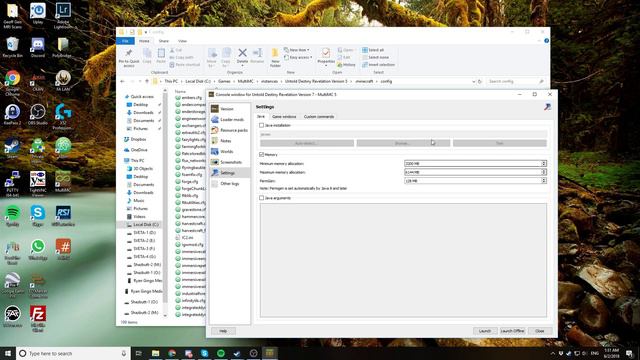Screen dimensions: 640x360
Task: Select the Share ribbon tab in Explorer
Action: point(164,41)
